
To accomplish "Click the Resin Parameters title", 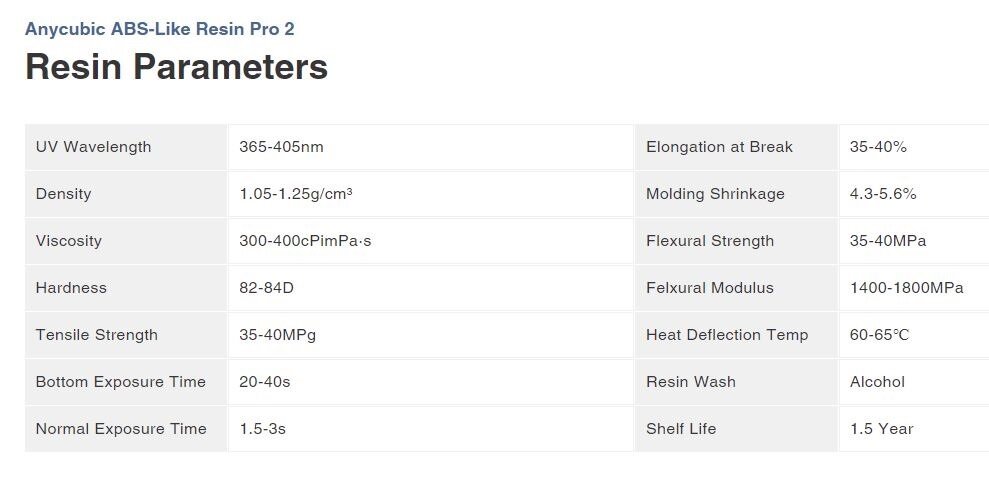I will coord(177,66).
